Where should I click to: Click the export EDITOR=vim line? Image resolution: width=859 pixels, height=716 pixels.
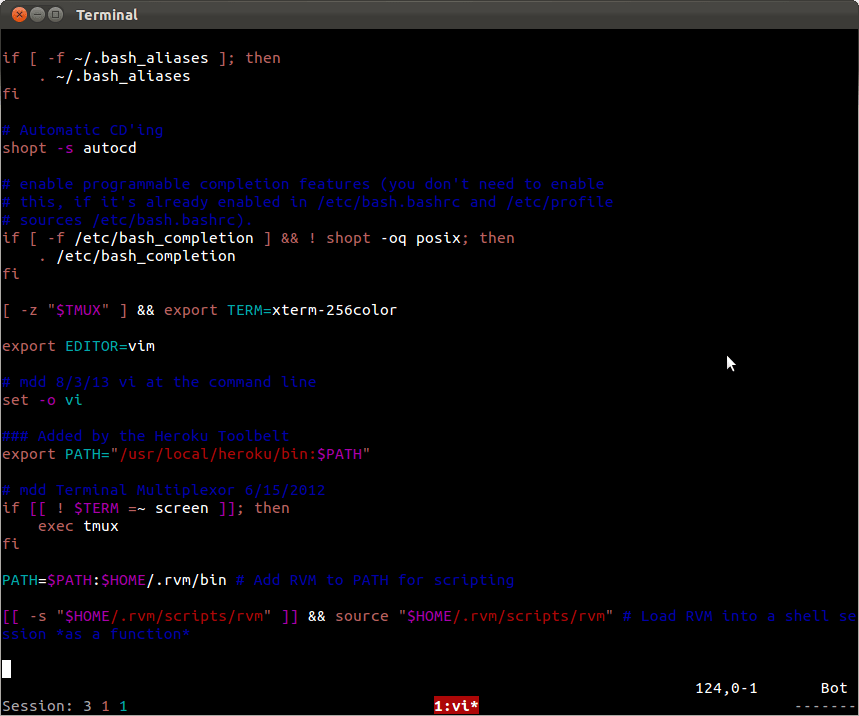(78, 346)
